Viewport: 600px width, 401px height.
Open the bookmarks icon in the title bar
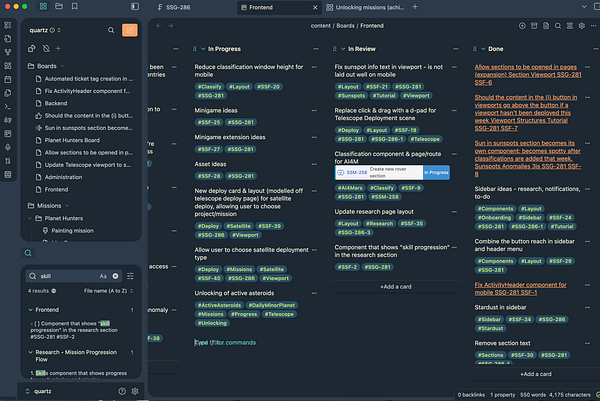pyautogui.click(x=75, y=7)
